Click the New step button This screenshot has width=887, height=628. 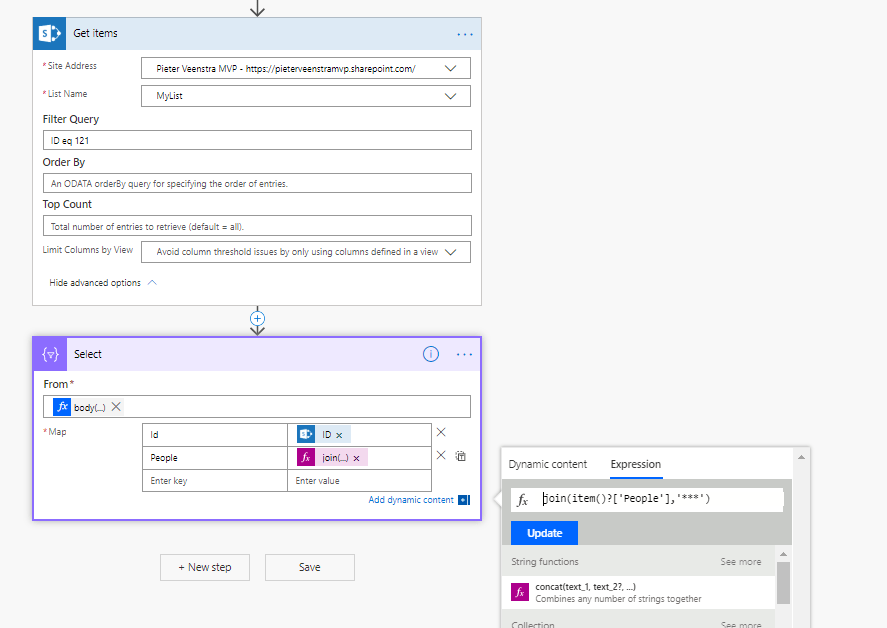pyautogui.click(x=205, y=567)
